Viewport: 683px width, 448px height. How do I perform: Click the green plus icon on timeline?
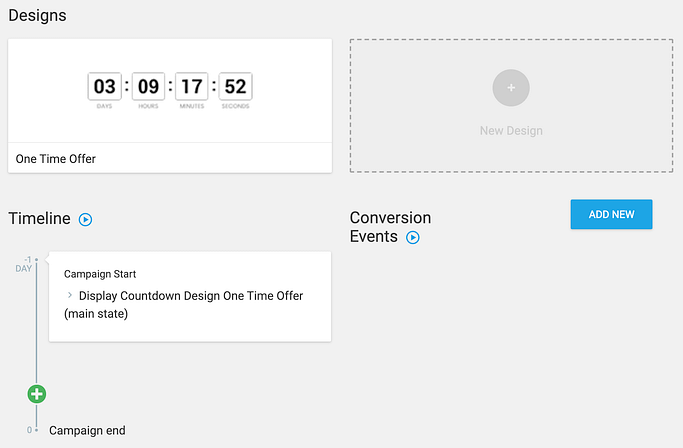click(x=37, y=394)
